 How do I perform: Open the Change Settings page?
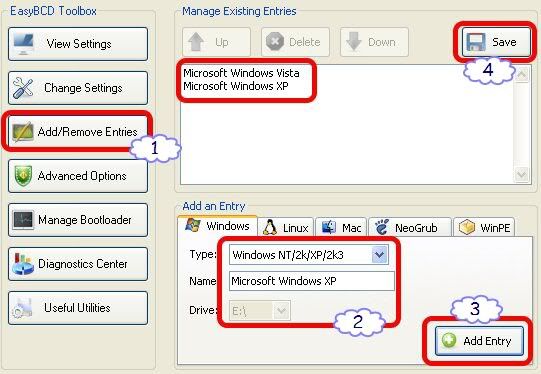coord(78,88)
